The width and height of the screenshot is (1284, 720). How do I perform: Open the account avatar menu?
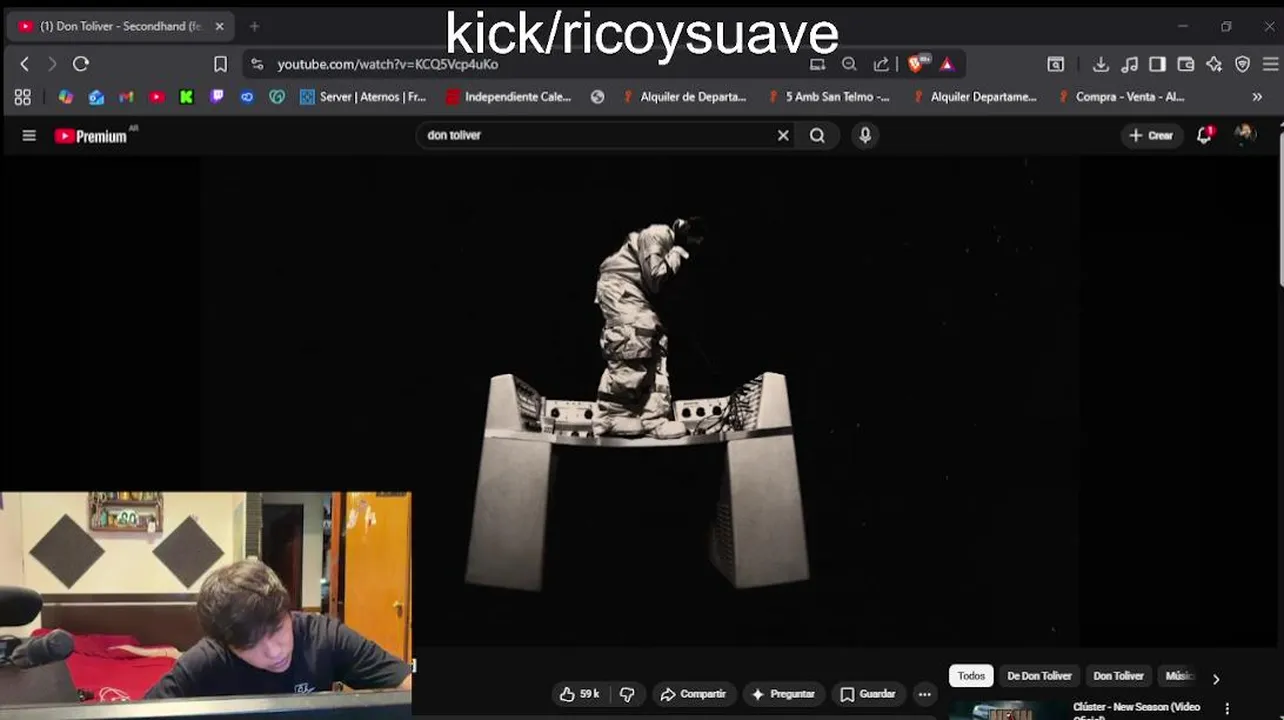[x=1245, y=134]
